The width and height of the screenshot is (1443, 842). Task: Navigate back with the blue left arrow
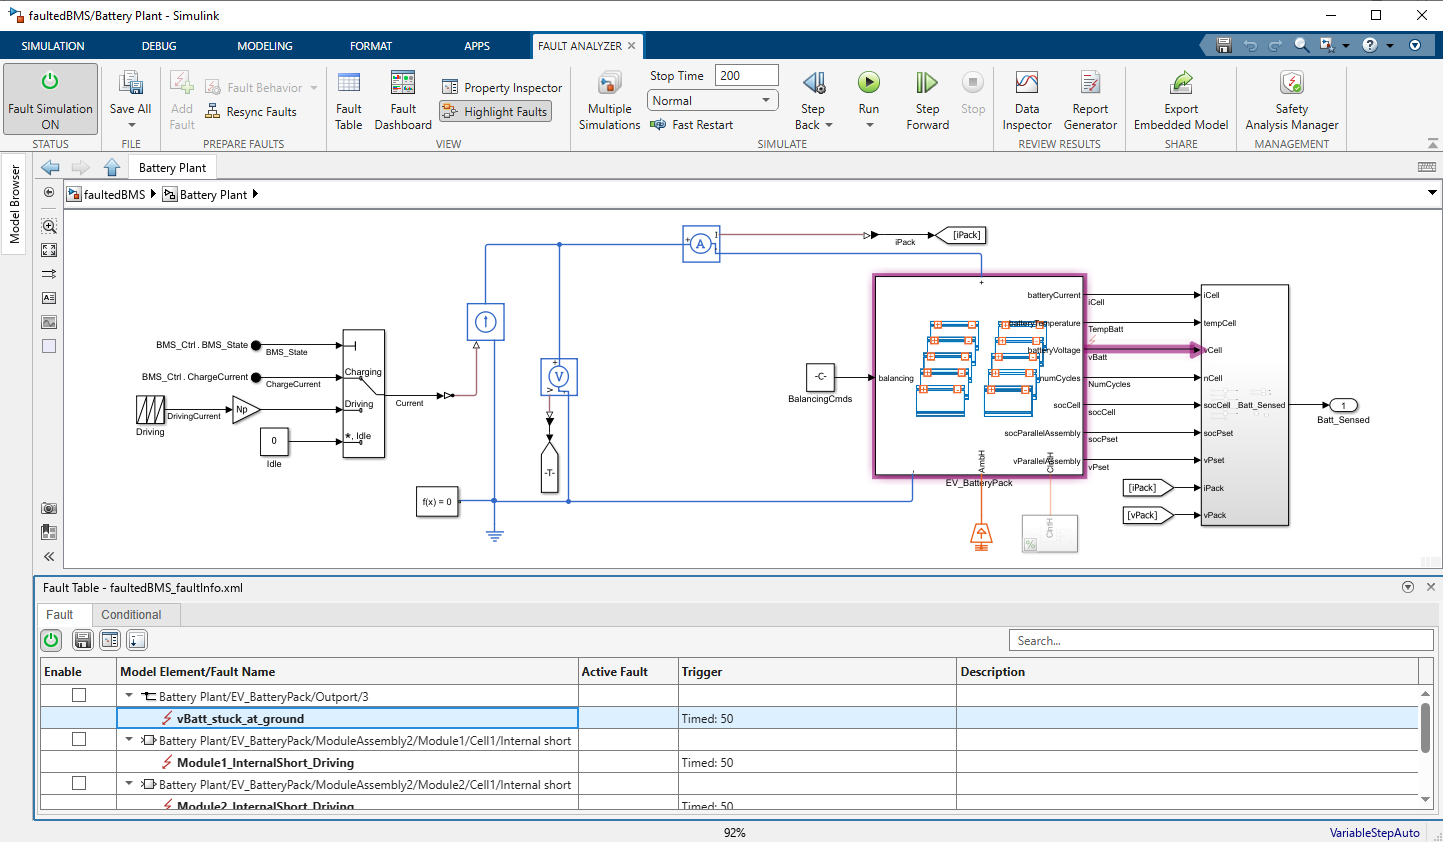point(50,167)
